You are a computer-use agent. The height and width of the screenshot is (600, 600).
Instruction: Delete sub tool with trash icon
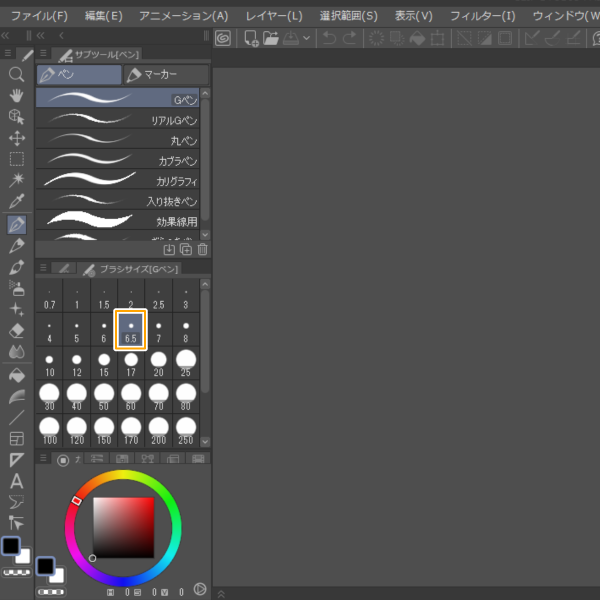click(x=203, y=250)
